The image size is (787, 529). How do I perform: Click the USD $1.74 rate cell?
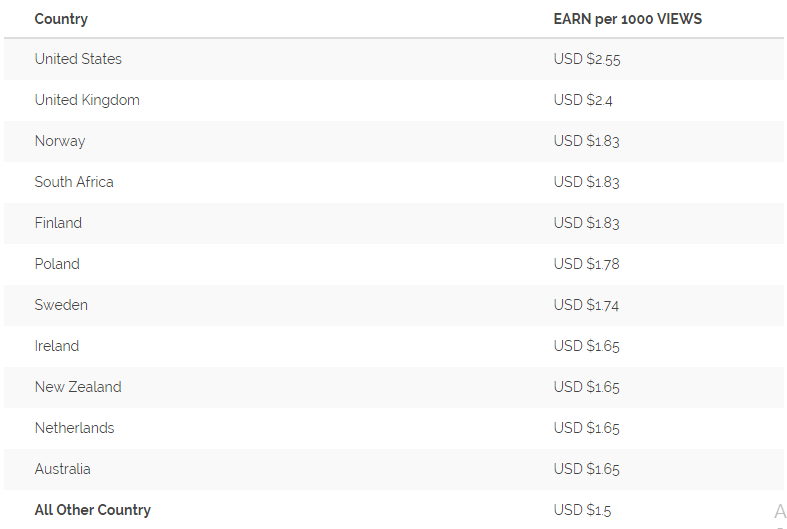click(586, 305)
